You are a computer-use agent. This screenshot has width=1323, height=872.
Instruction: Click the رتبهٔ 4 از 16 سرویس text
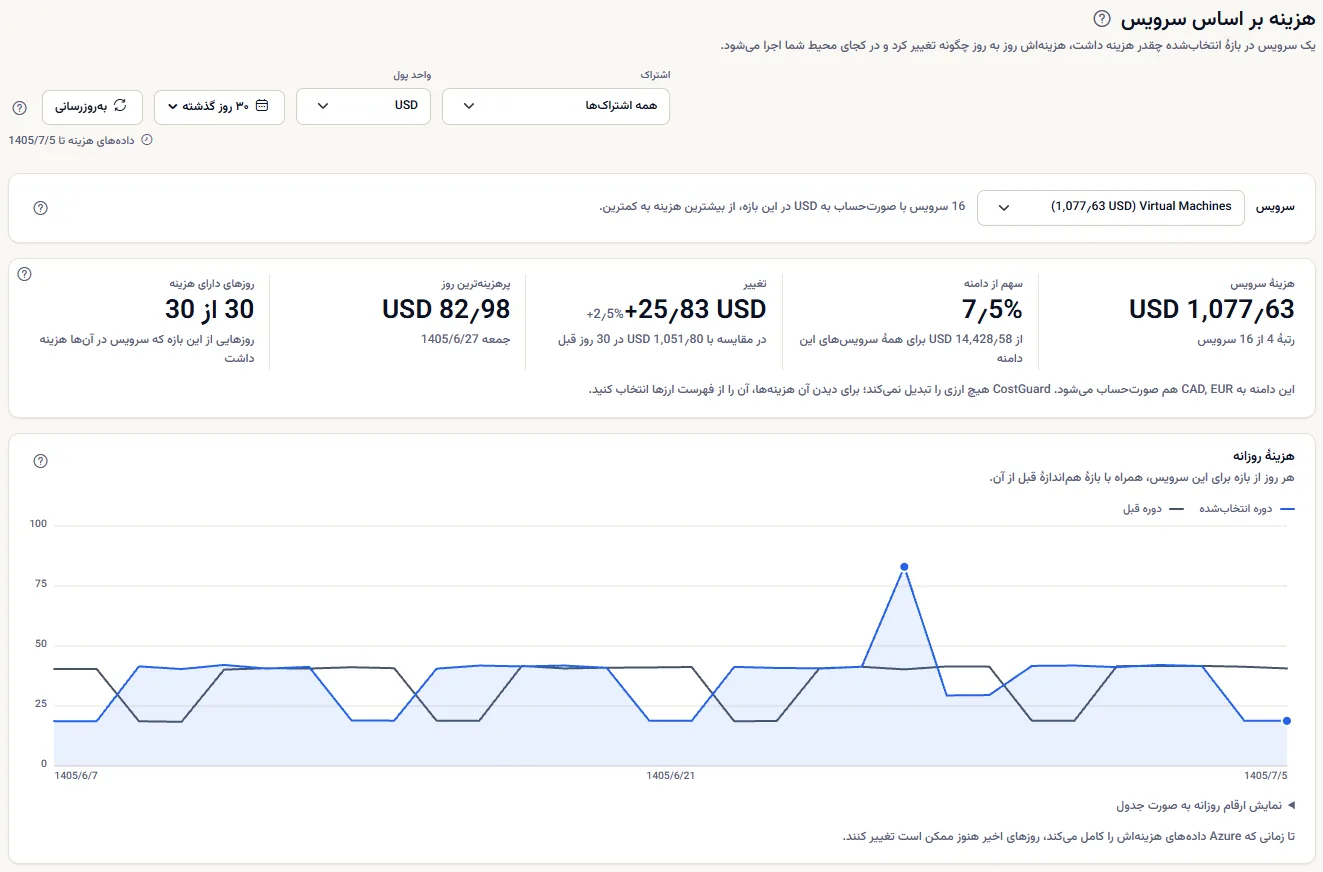point(1246,340)
